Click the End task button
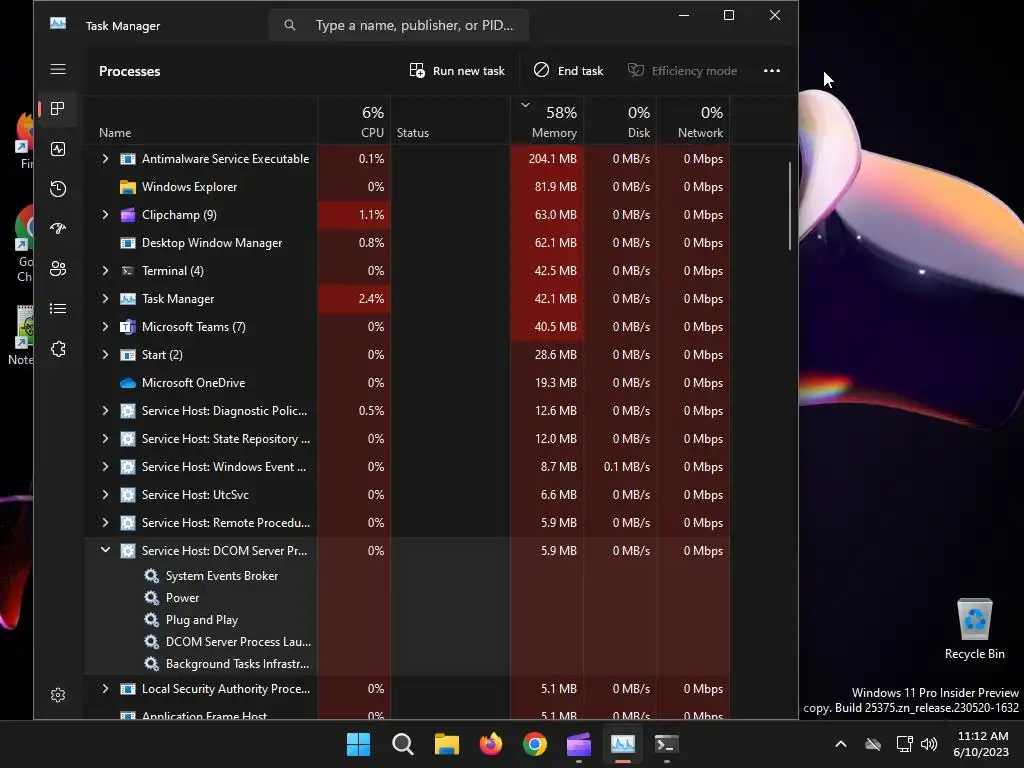Image resolution: width=1024 pixels, height=768 pixels. pos(569,71)
